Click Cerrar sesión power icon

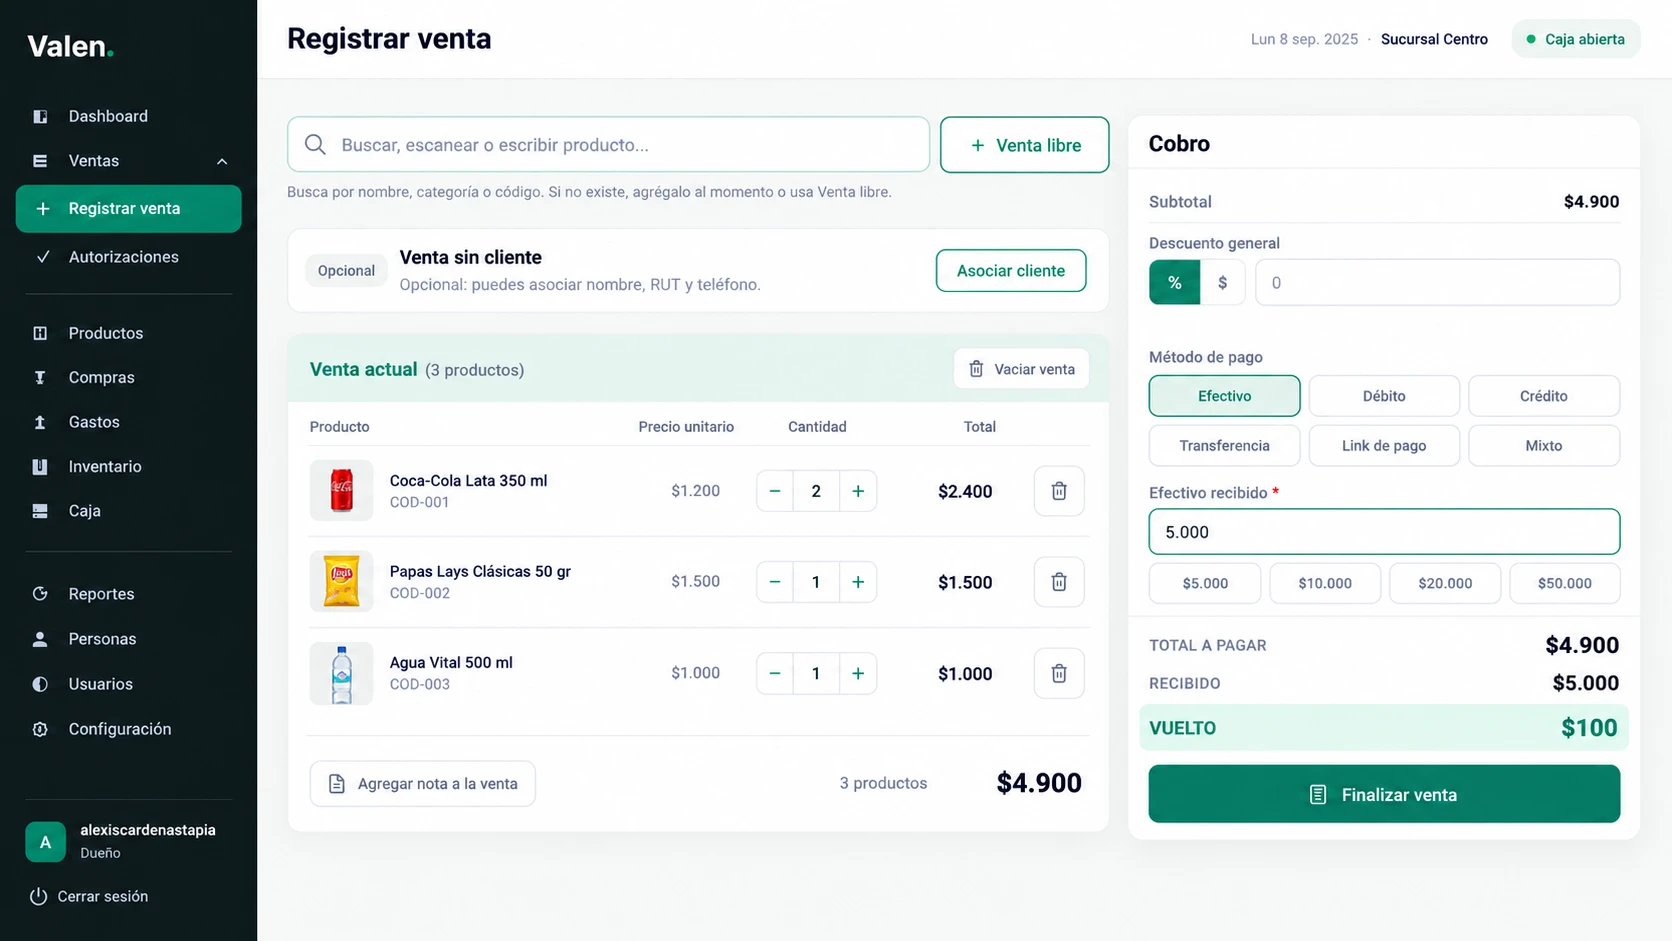click(x=38, y=896)
